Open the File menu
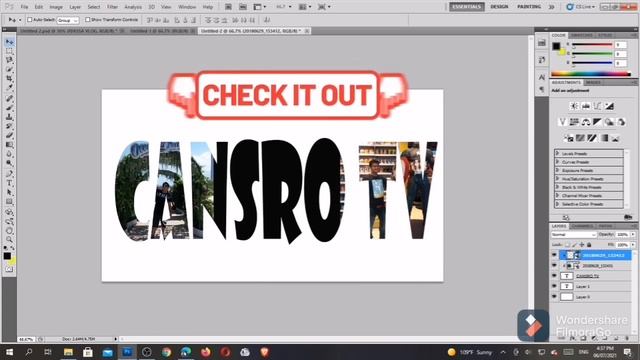Viewport: 640px width, 360px height. click(x=24, y=7)
